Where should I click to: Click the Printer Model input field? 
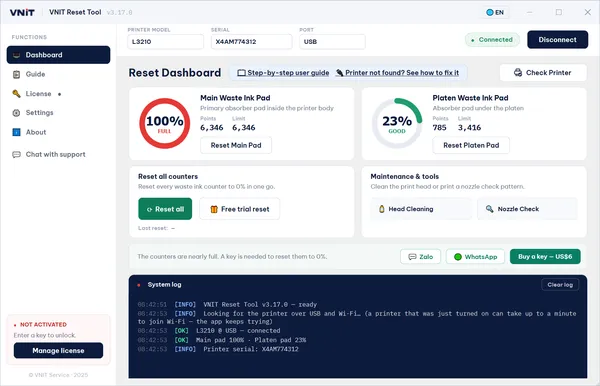click(x=165, y=42)
